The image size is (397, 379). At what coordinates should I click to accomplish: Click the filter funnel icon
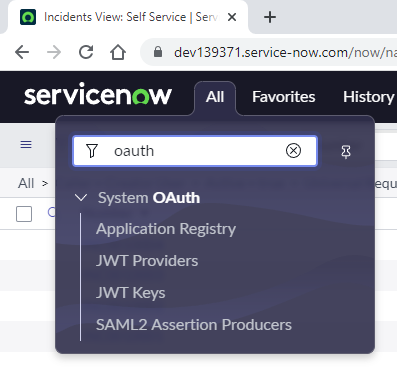[92, 151]
